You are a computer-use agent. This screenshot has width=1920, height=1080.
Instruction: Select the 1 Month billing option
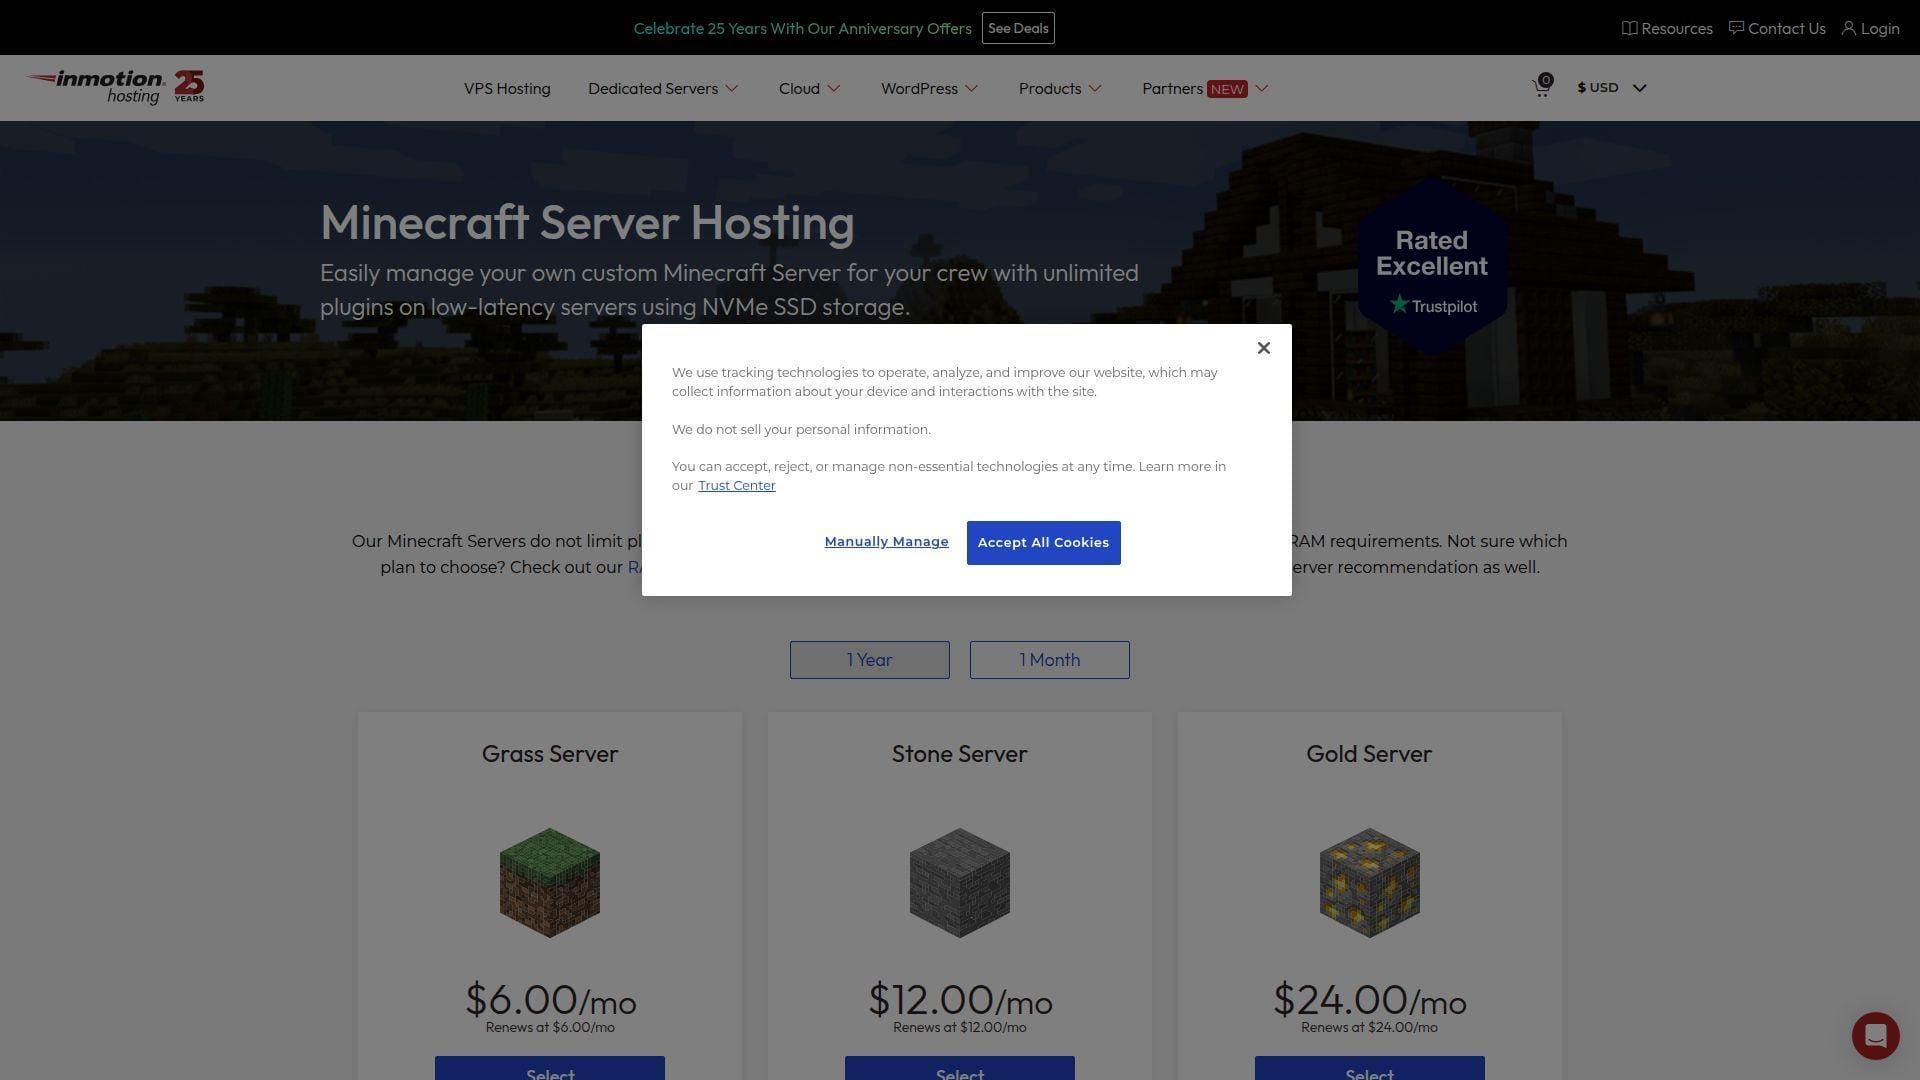(x=1050, y=660)
